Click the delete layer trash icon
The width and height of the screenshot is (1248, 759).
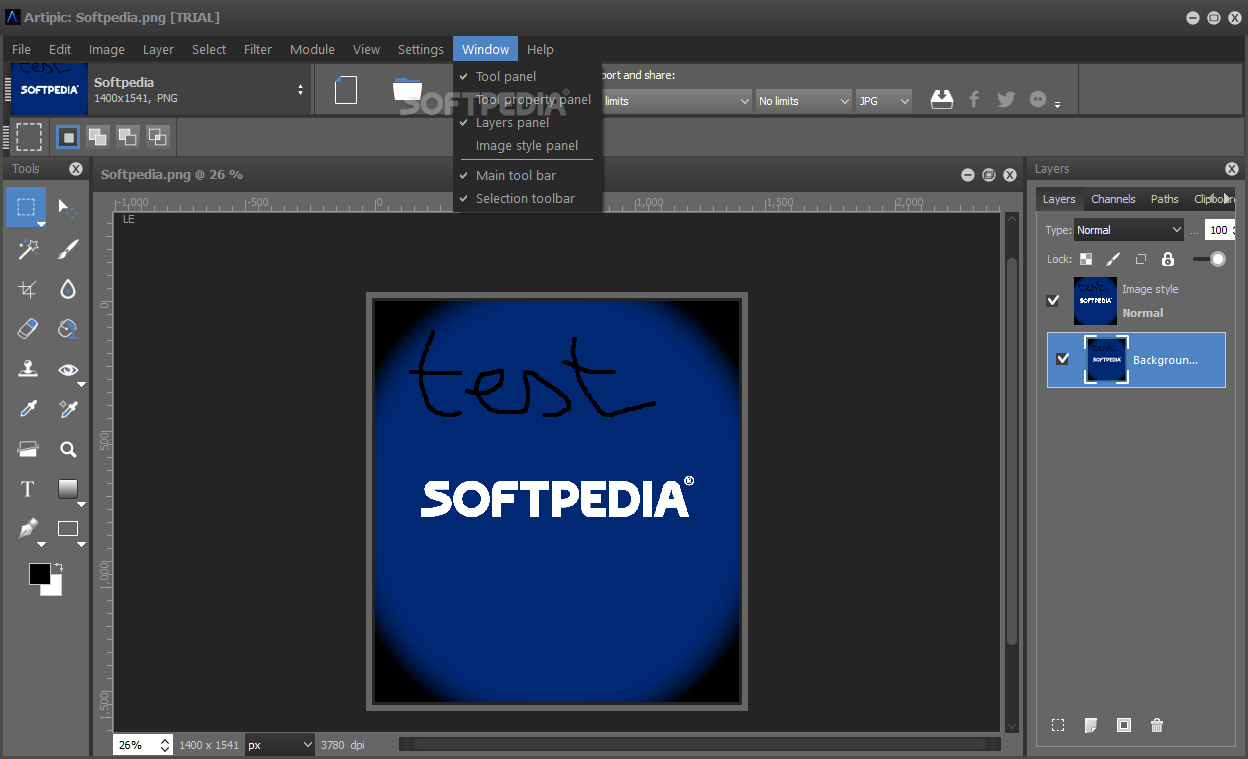click(x=1157, y=725)
